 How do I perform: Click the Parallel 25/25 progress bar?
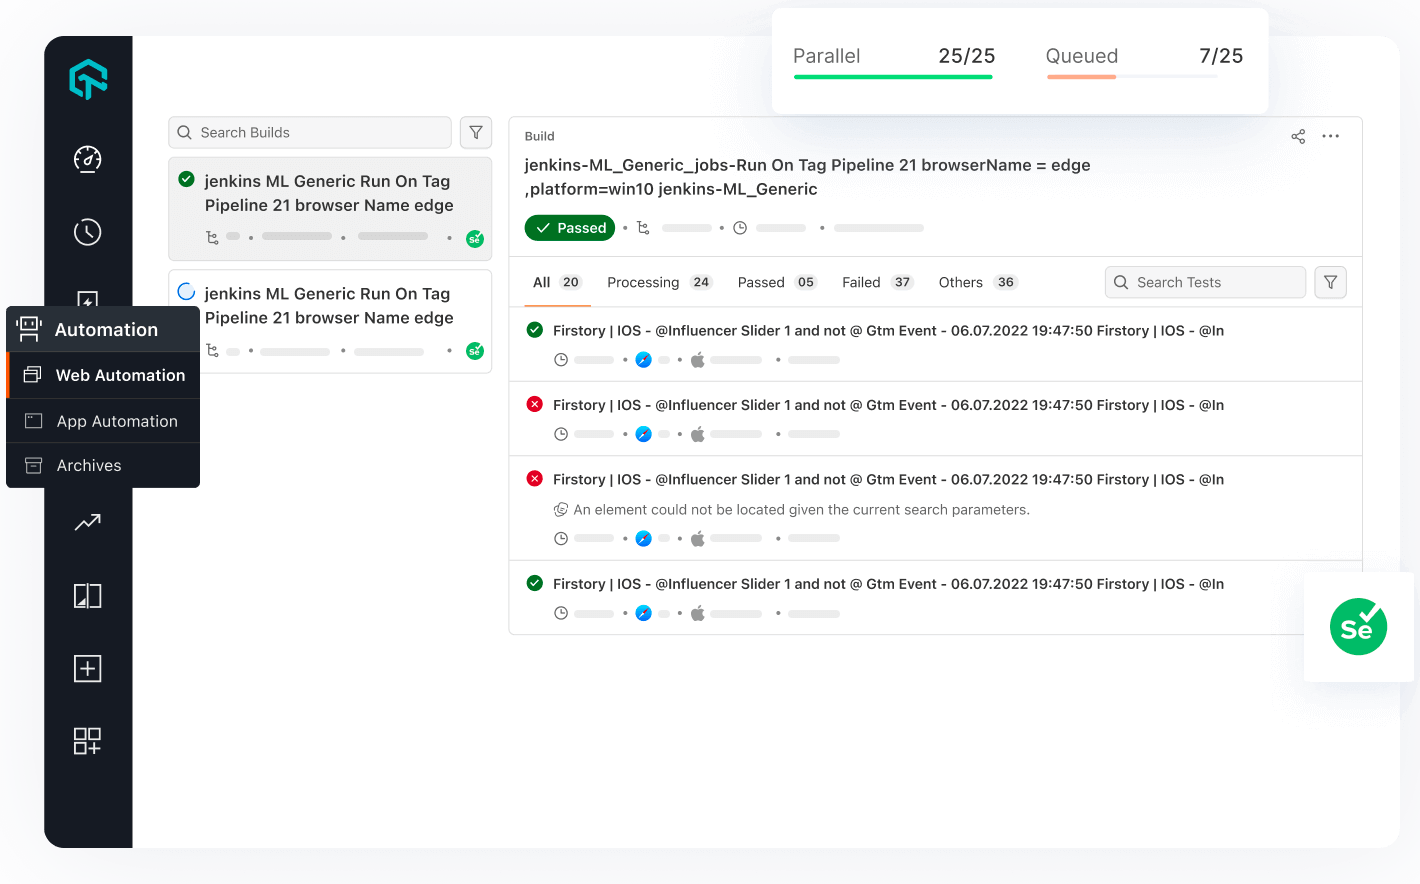[893, 76]
